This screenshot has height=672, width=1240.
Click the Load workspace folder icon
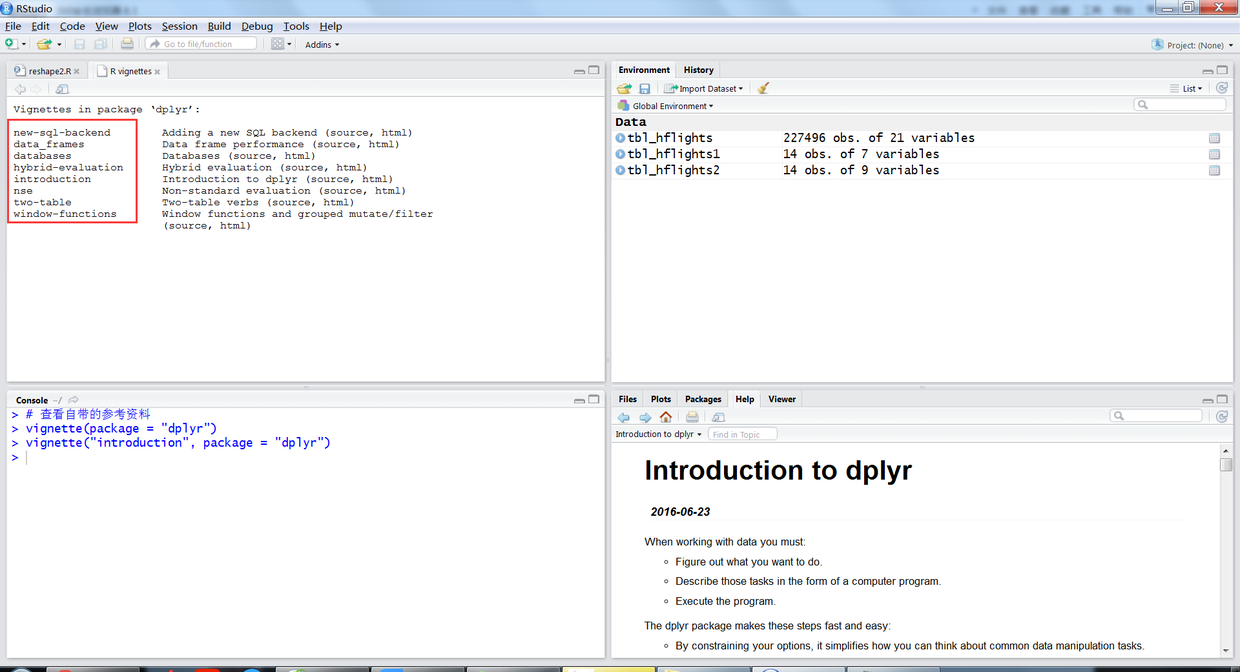[x=624, y=89]
